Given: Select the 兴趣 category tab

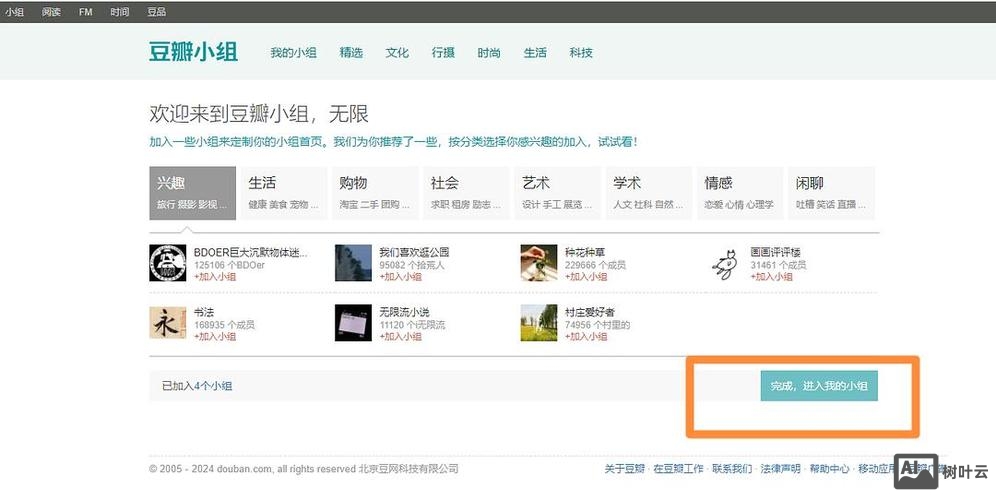Looking at the screenshot, I should 192,193.
